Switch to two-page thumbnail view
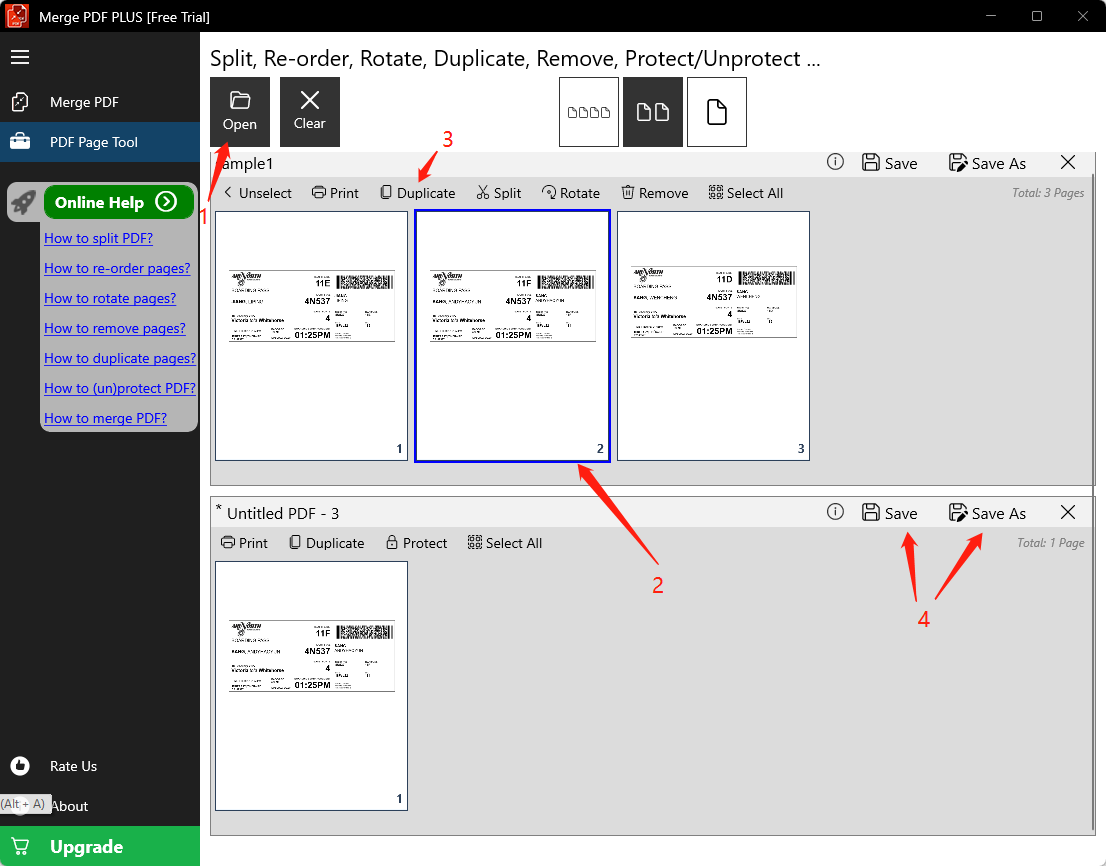1106x866 pixels. (652, 112)
